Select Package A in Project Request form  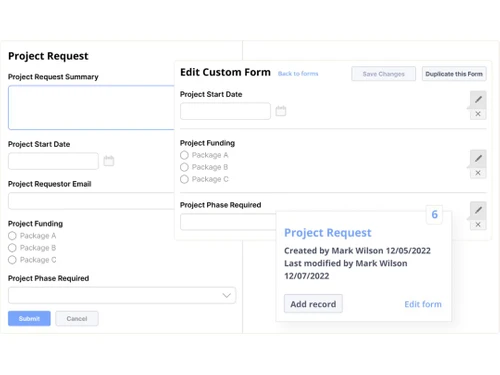12,236
